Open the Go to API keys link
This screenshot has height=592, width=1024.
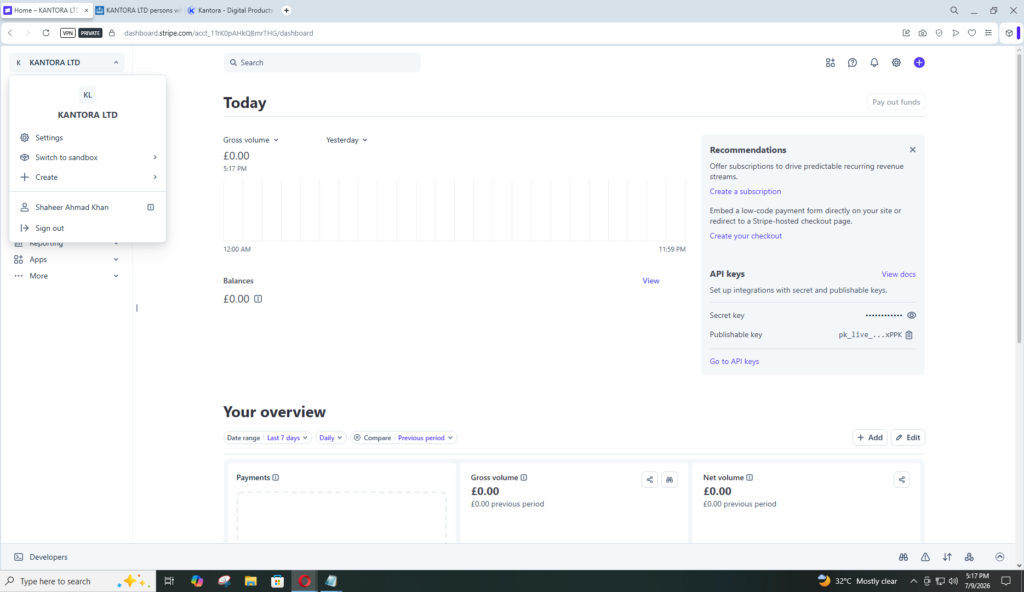(x=734, y=361)
